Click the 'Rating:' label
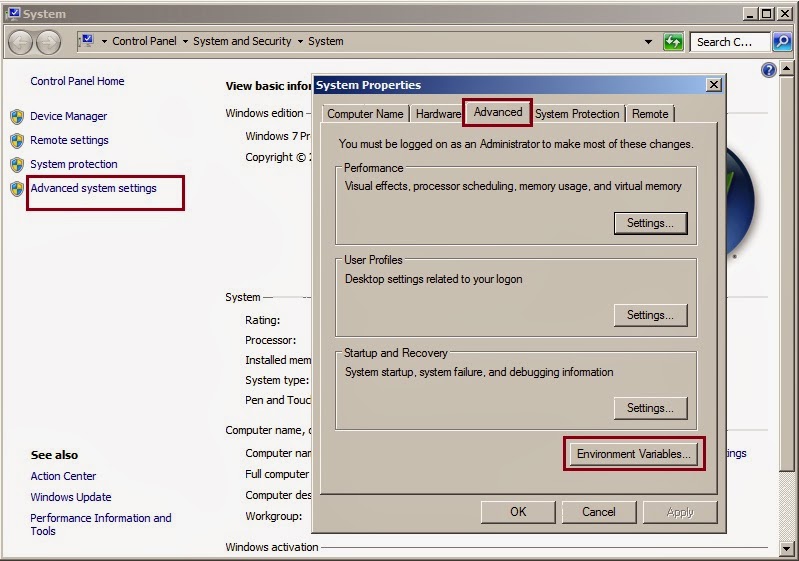The image size is (799, 561). click(x=262, y=320)
